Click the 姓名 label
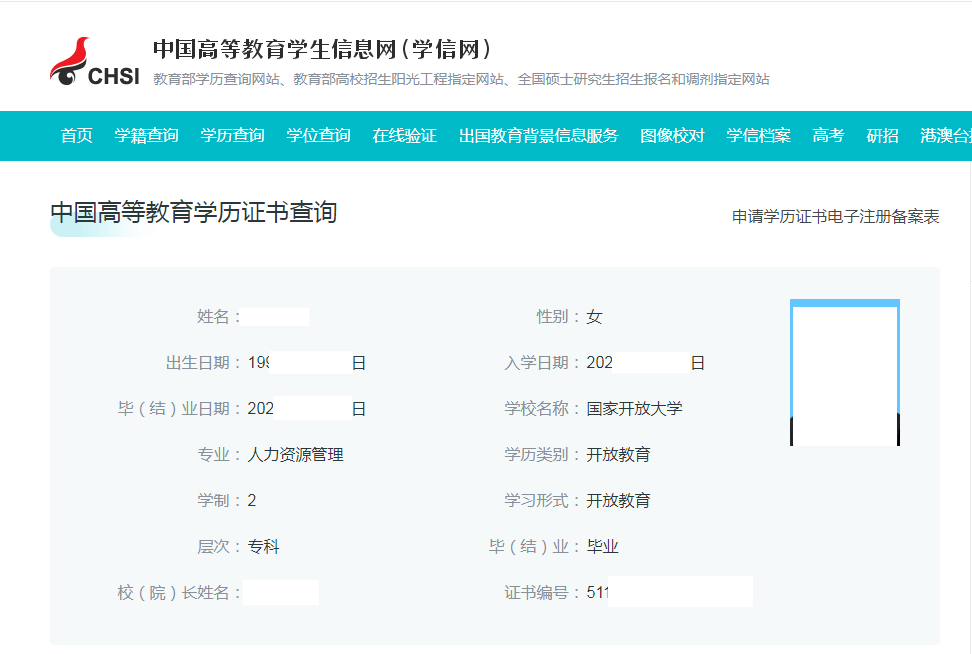Viewport: 972px width, 654px height. (x=219, y=317)
